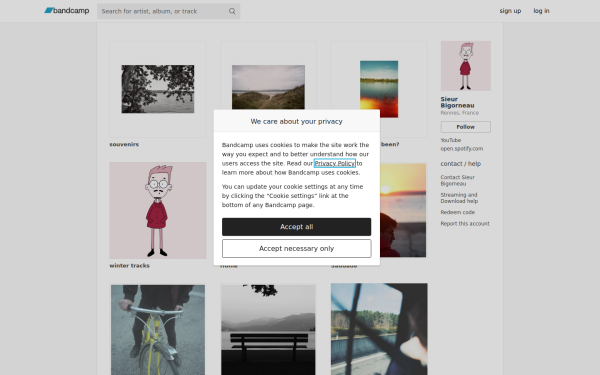The image size is (600, 375).
Task: Open the souvenirs album cover
Action: click(158, 89)
